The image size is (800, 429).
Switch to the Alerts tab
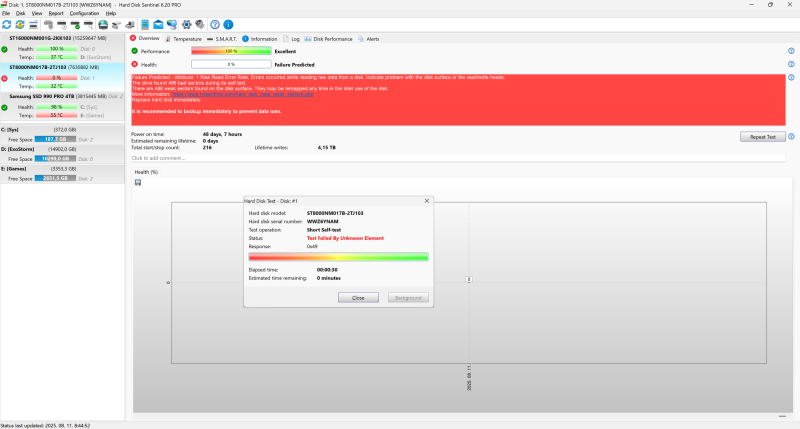click(368, 39)
